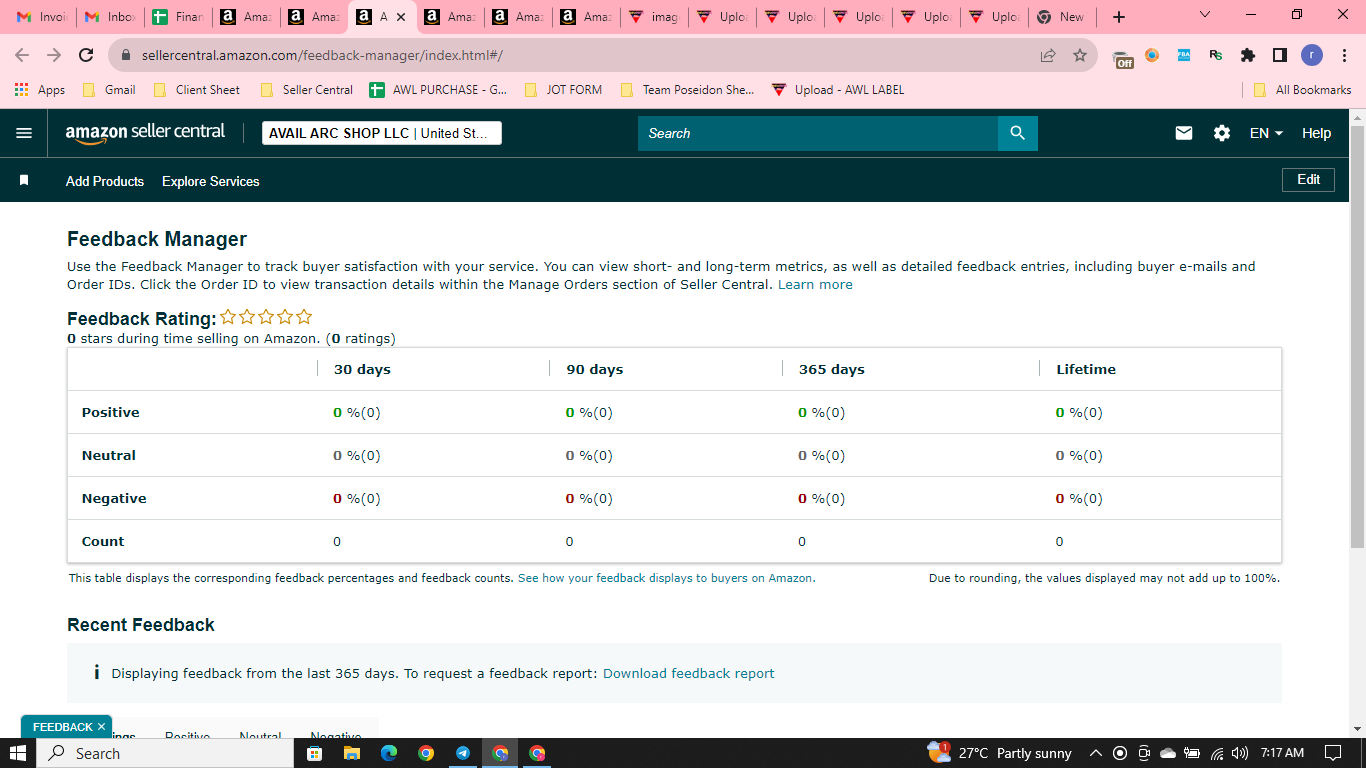Open Telegram from the taskbar
The height and width of the screenshot is (768, 1366).
(x=463, y=753)
